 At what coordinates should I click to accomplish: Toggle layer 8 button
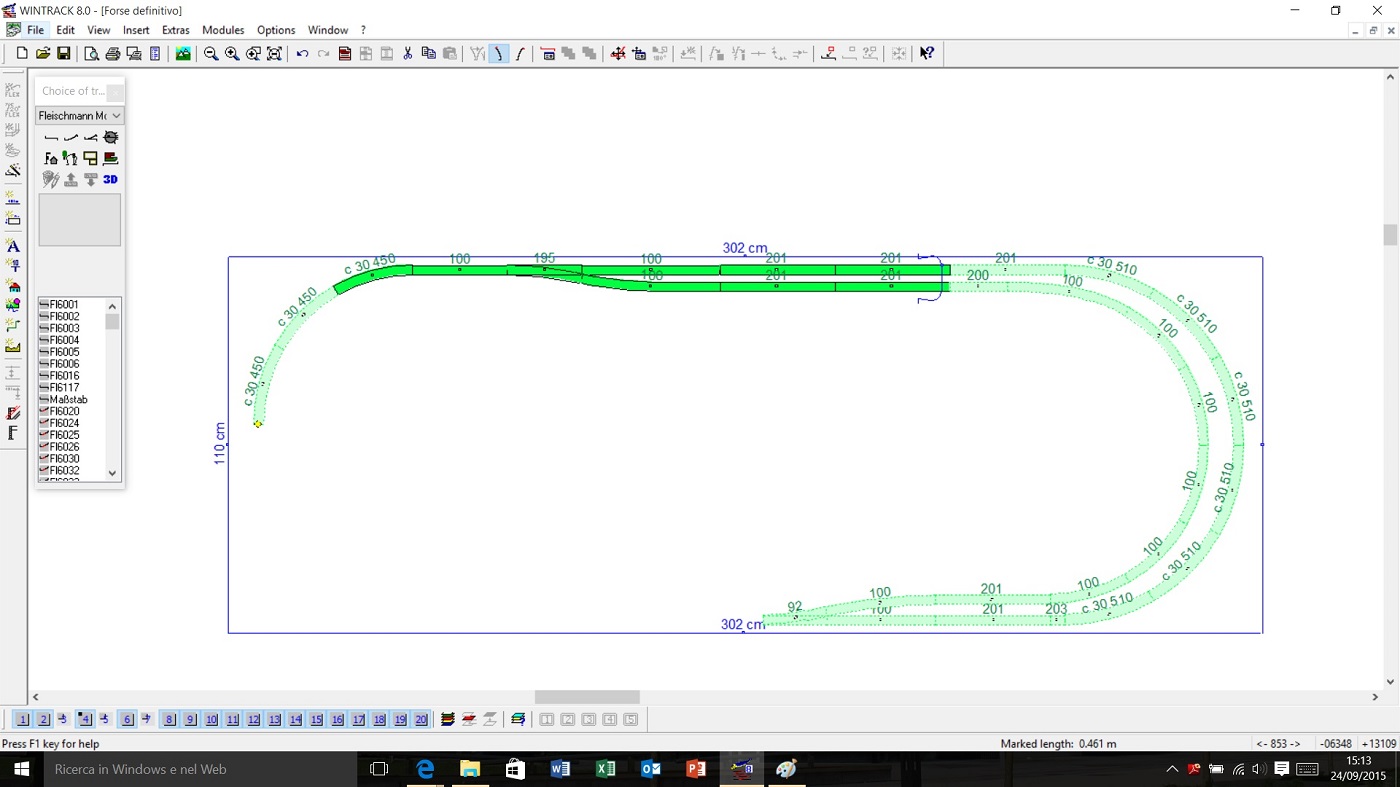[x=169, y=720]
